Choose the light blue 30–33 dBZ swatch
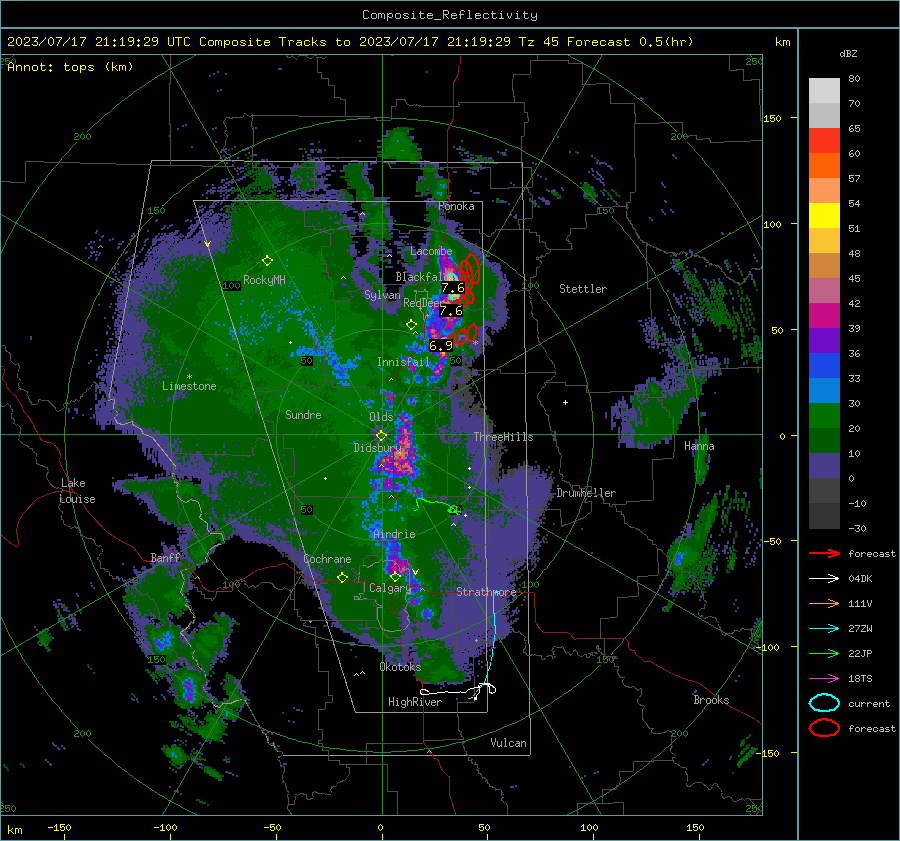This screenshot has width=900, height=841. [x=824, y=391]
